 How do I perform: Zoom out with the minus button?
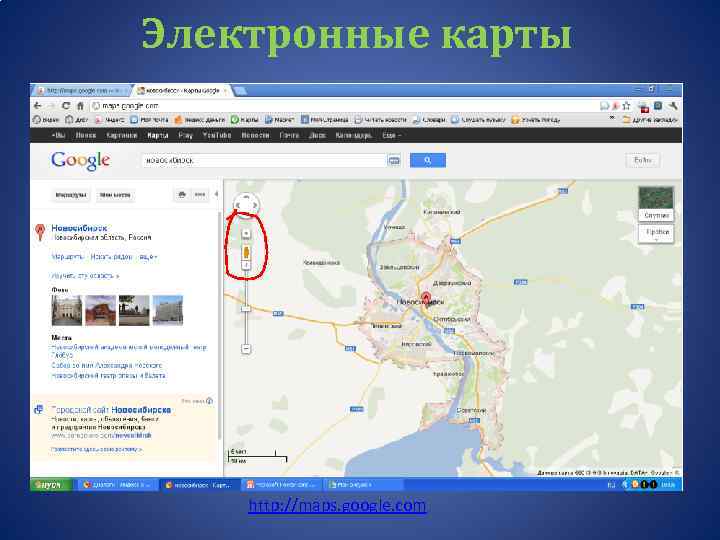(x=246, y=349)
